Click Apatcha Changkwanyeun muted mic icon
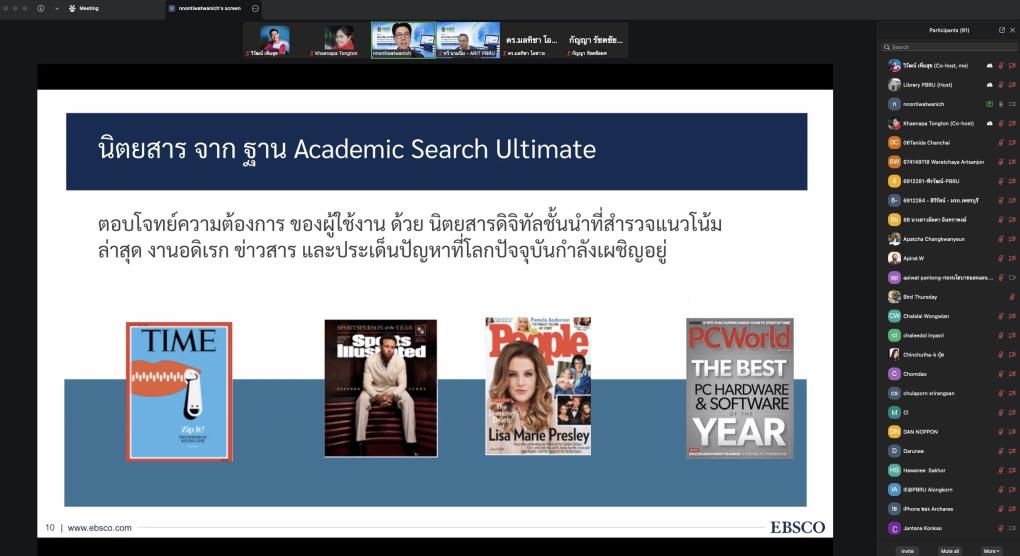This screenshot has width=1020, height=556. coord(1000,239)
